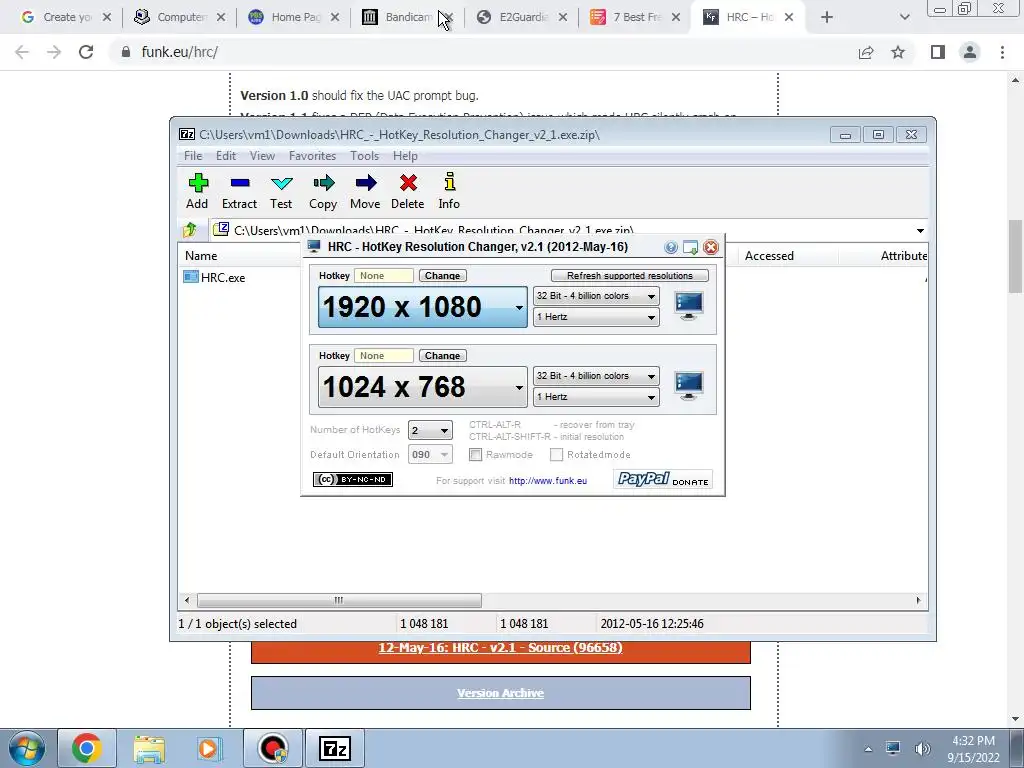Click the 7-Zip horizontal scrollbar thumb
The height and width of the screenshot is (768, 1024).
339,600
